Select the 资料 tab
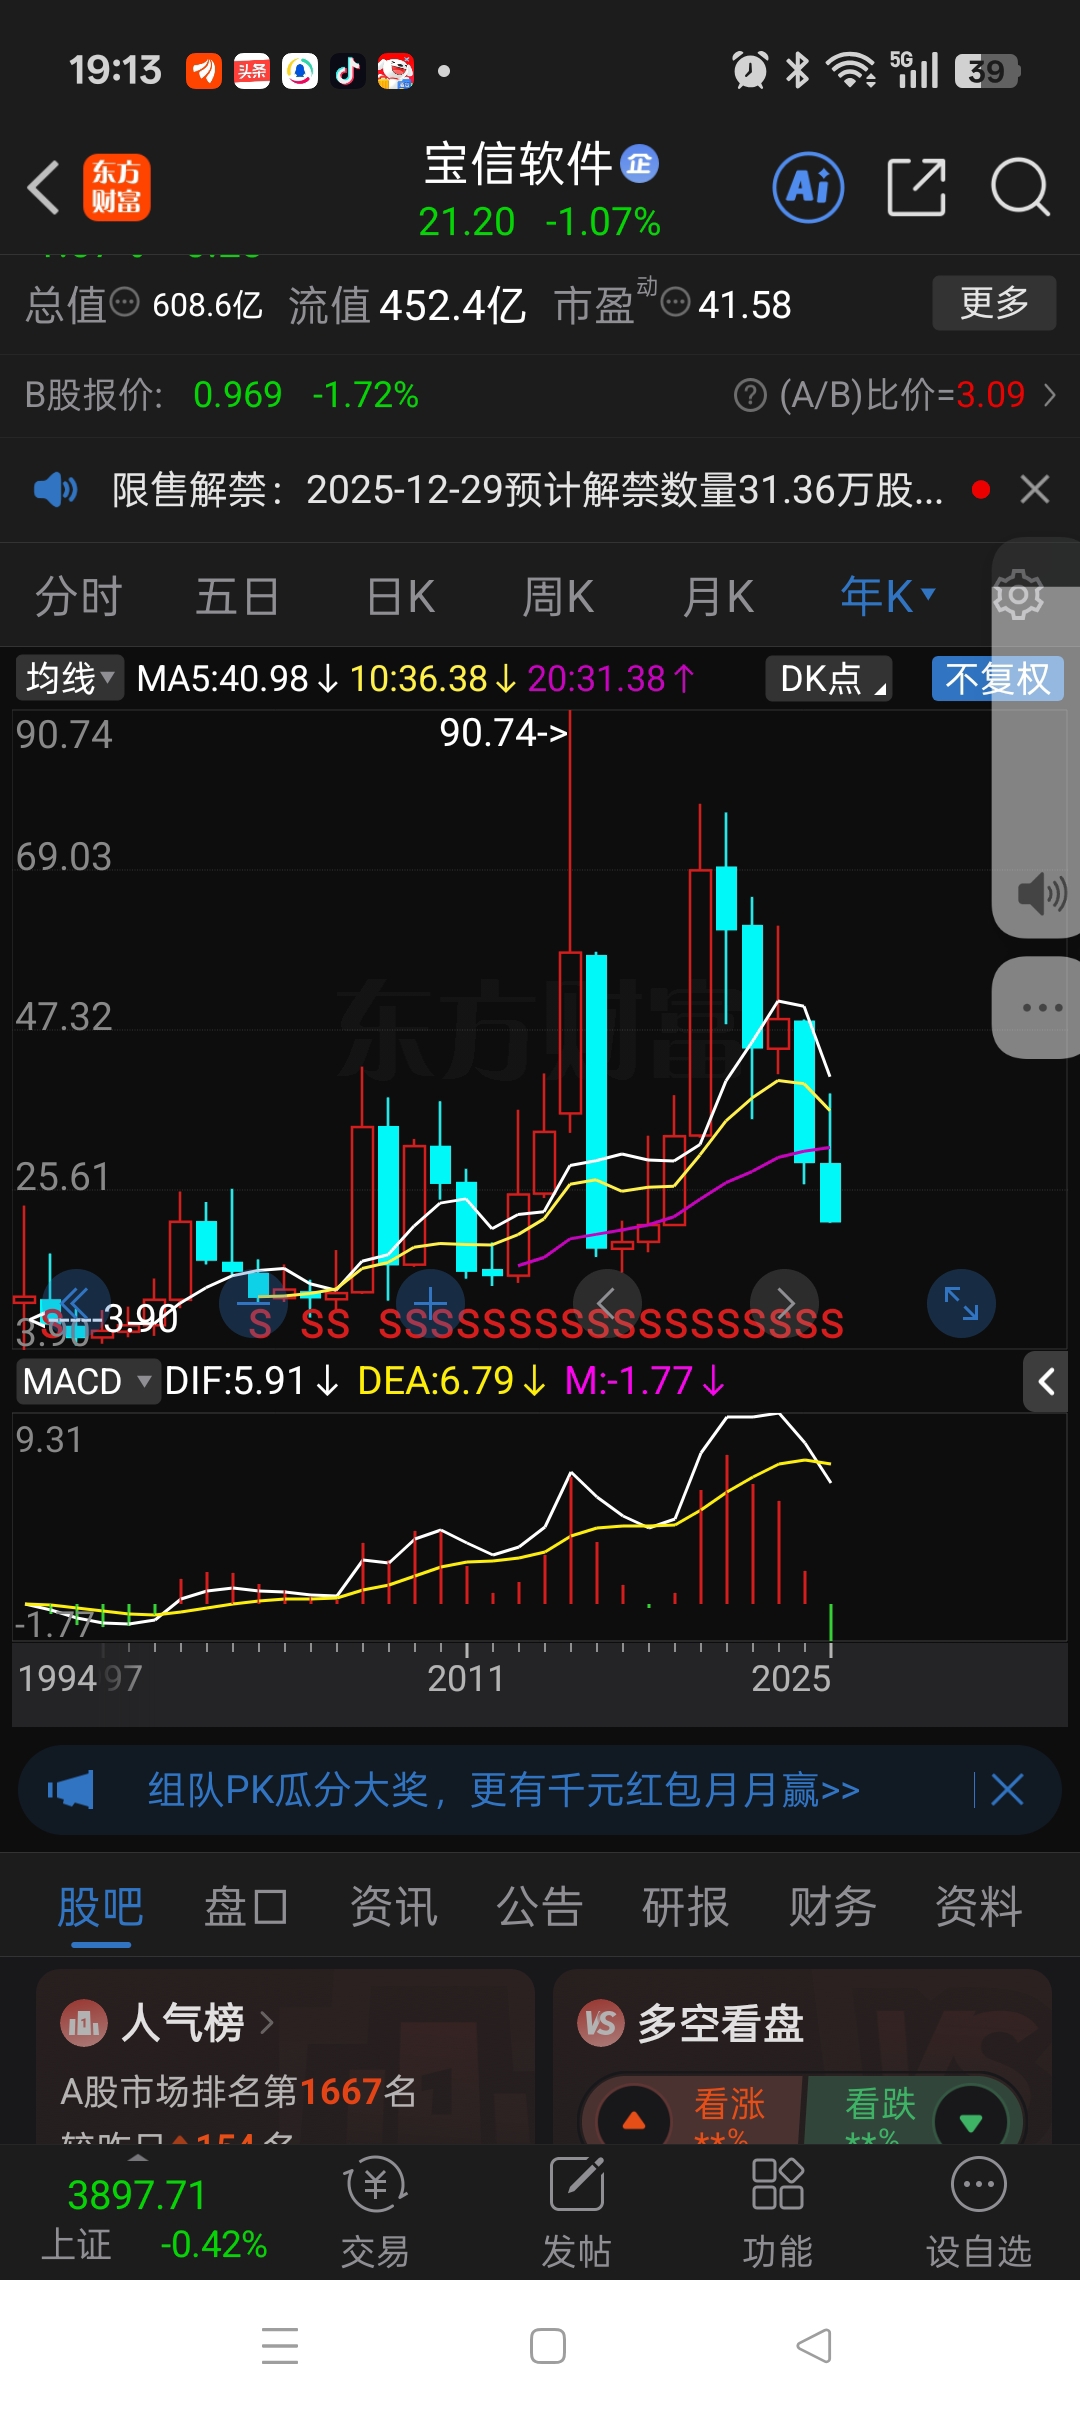Image resolution: width=1080 pixels, height=2412 pixels. click(x=979, y=1908)
